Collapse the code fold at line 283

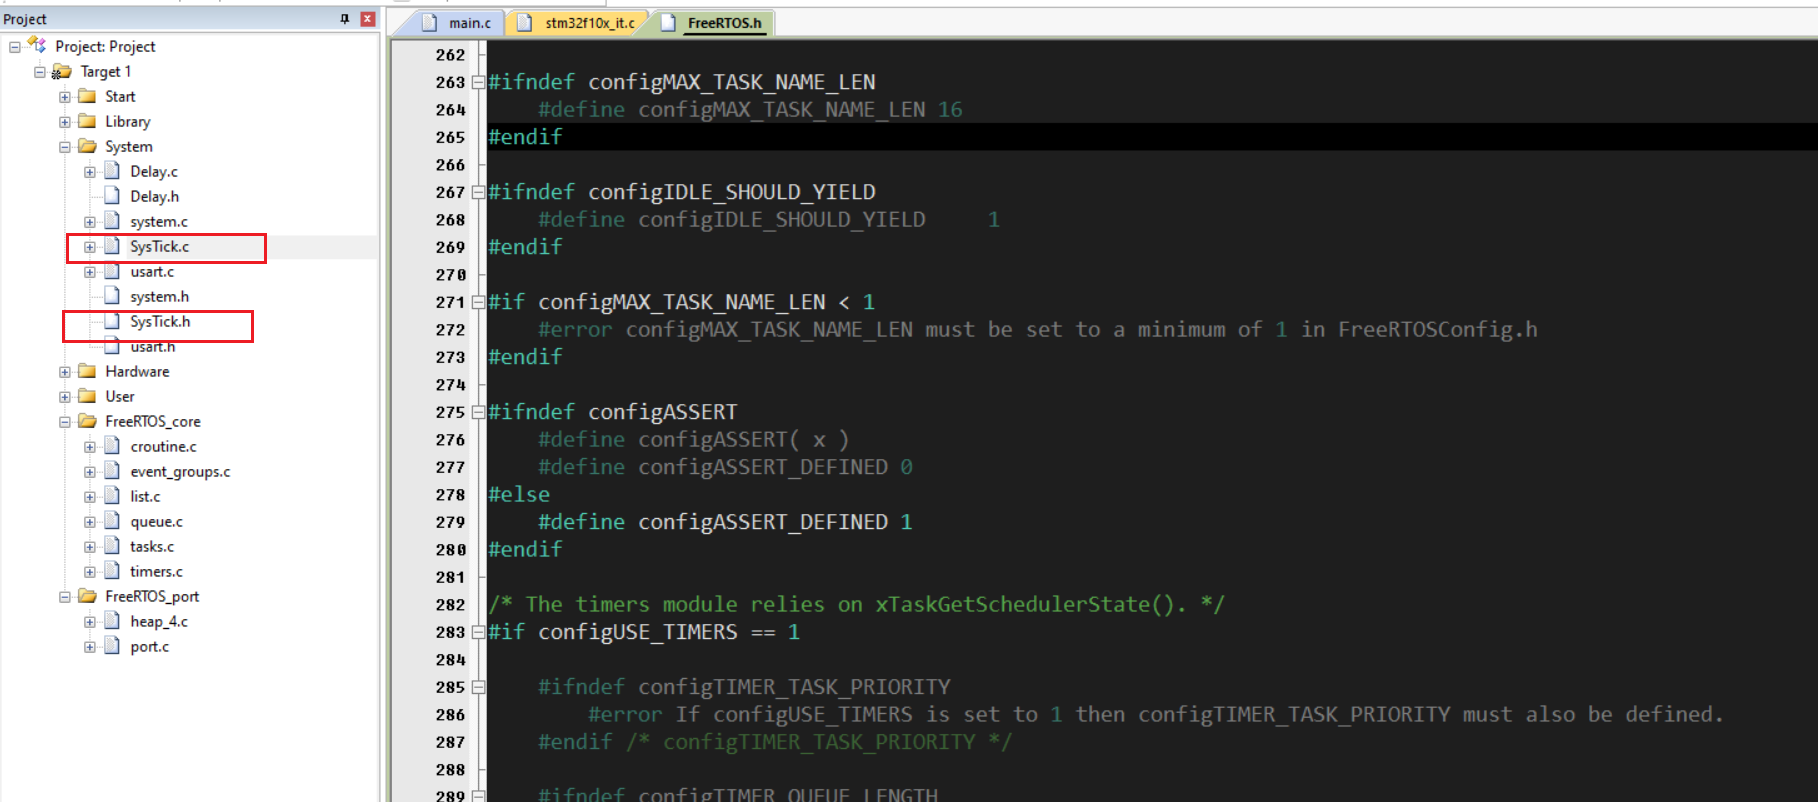[478, 632]
